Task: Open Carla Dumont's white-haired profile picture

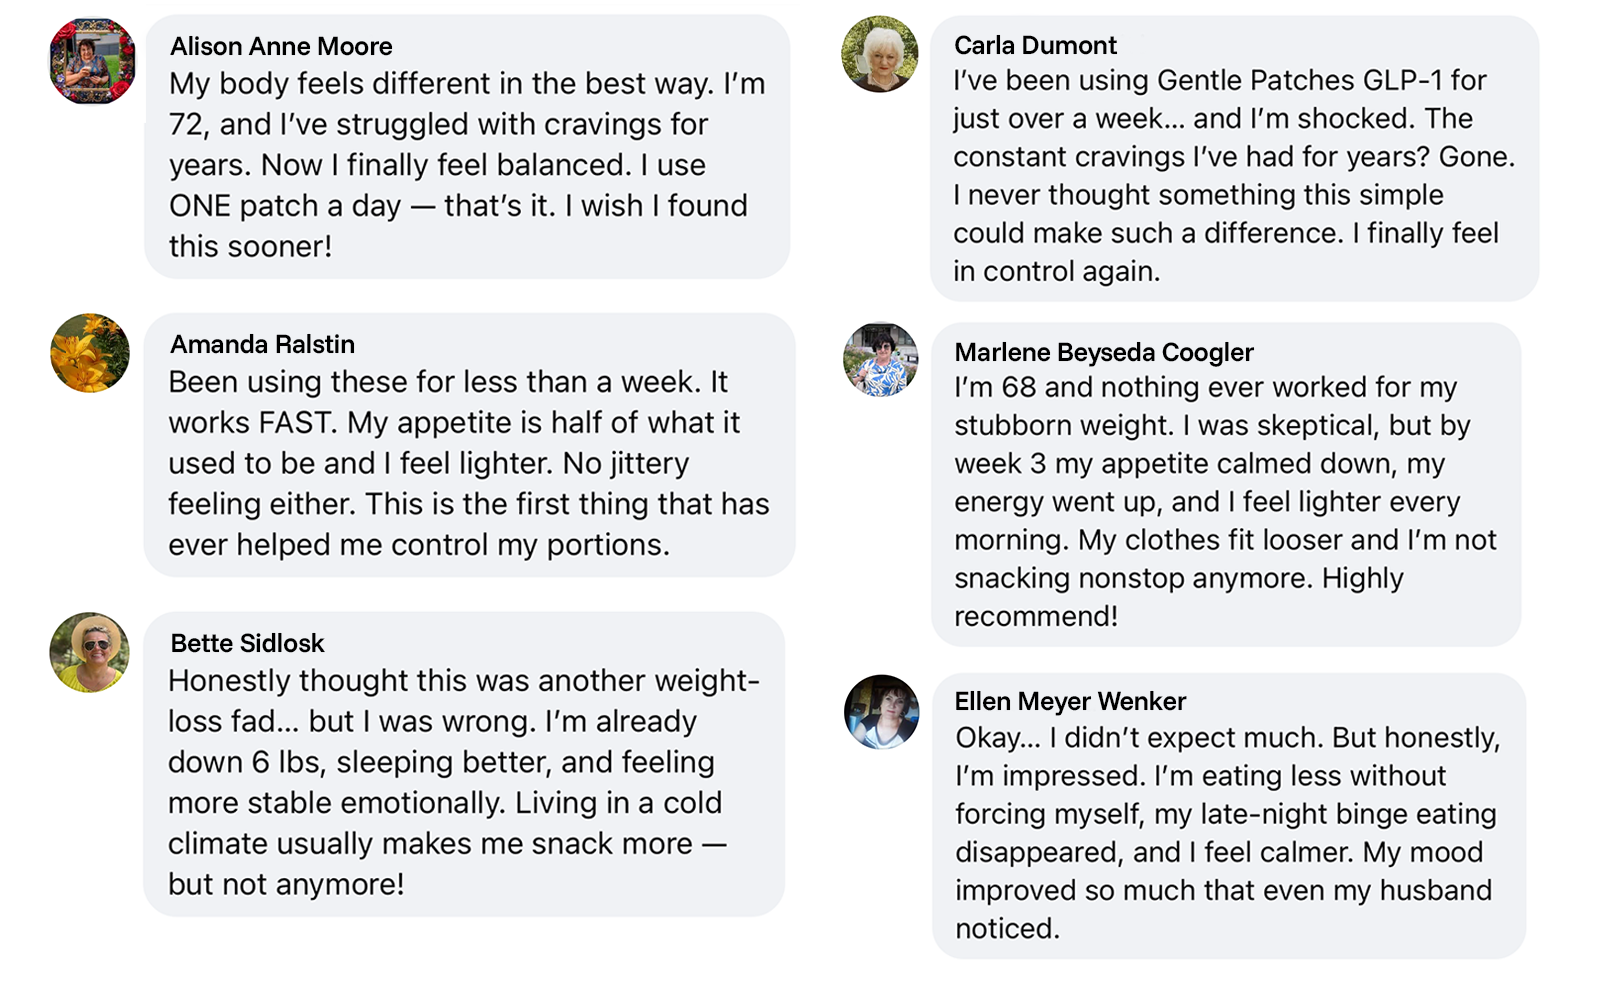Action: [x=880, y=54]
